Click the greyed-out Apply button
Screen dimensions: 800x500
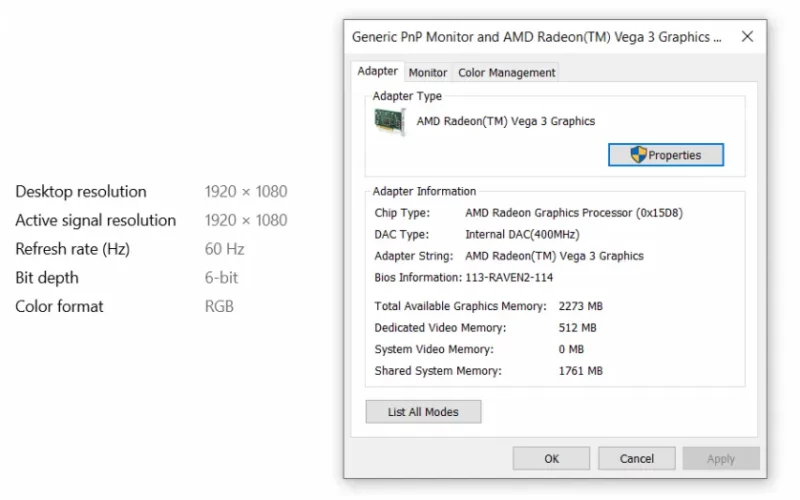click(721, 459)
